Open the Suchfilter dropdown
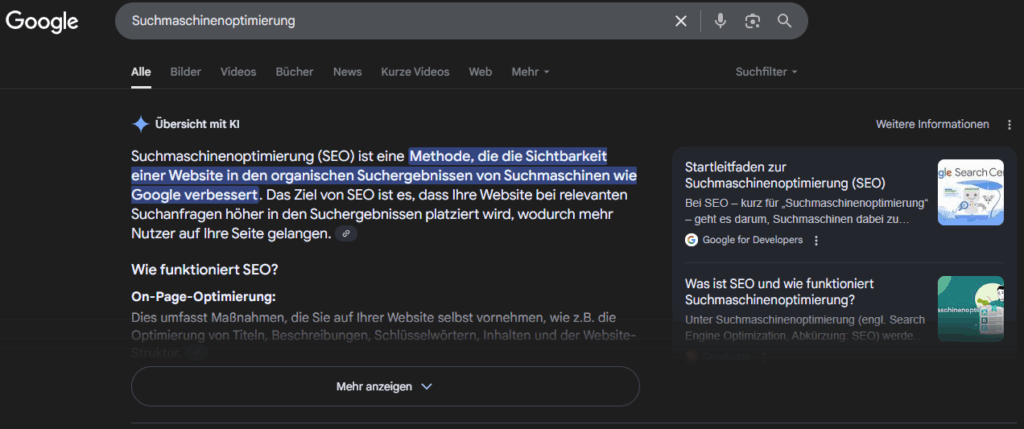Image resolution: width=1024 pixels, height=429 pixels. pyautogui.click(x=767, y=72)
